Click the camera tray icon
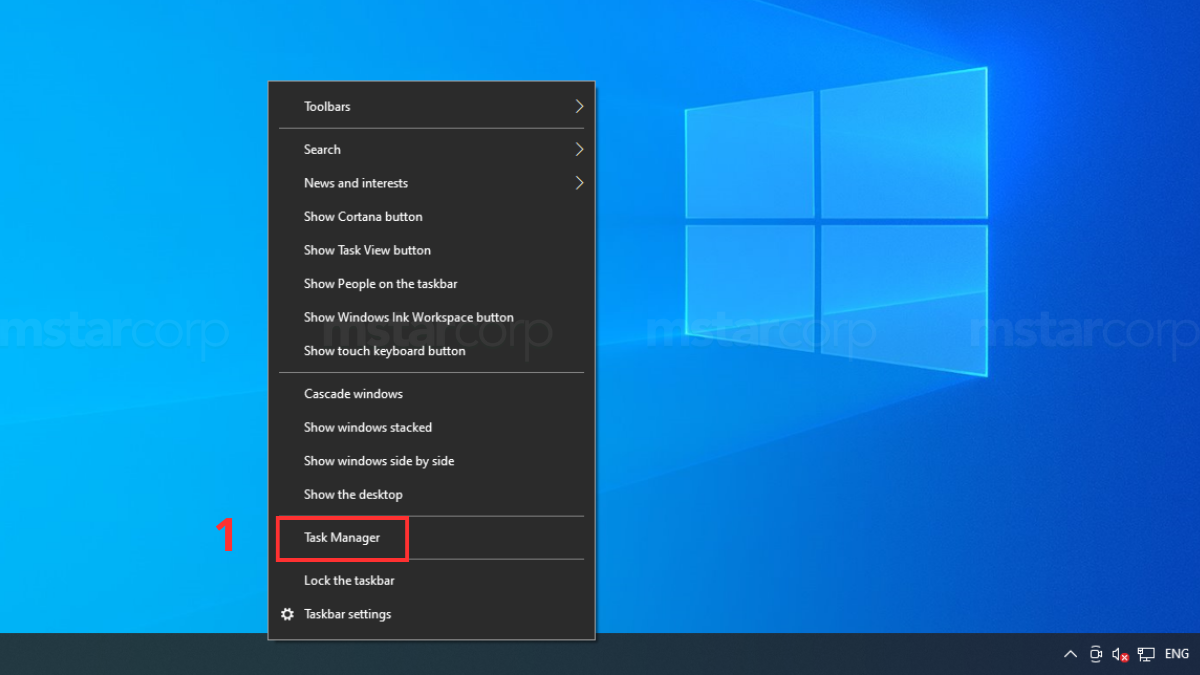Image resolution: width=1200 pixels, height=675 pixels. click(x=1096, y=654)
